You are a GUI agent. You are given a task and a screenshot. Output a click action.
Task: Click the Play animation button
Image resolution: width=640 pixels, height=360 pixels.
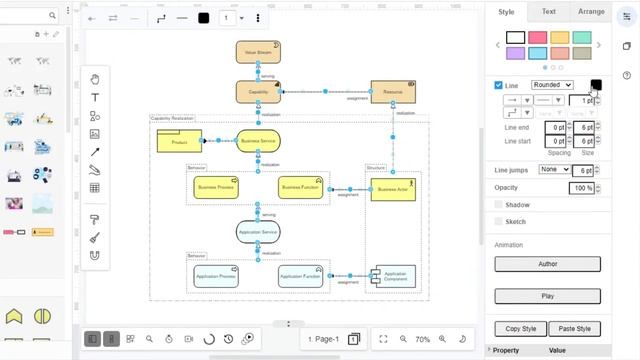pos(547,296)
